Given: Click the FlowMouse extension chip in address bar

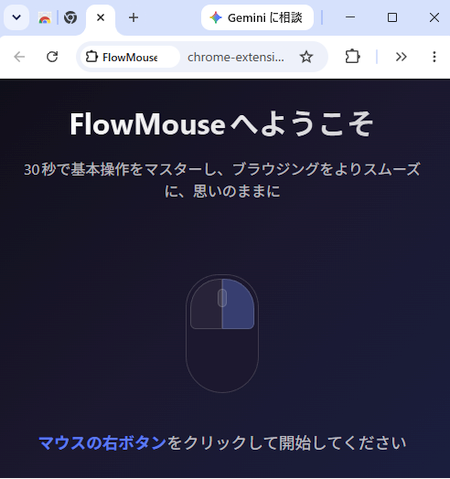Looking at the screenshot, I should [x=129, y=57].
